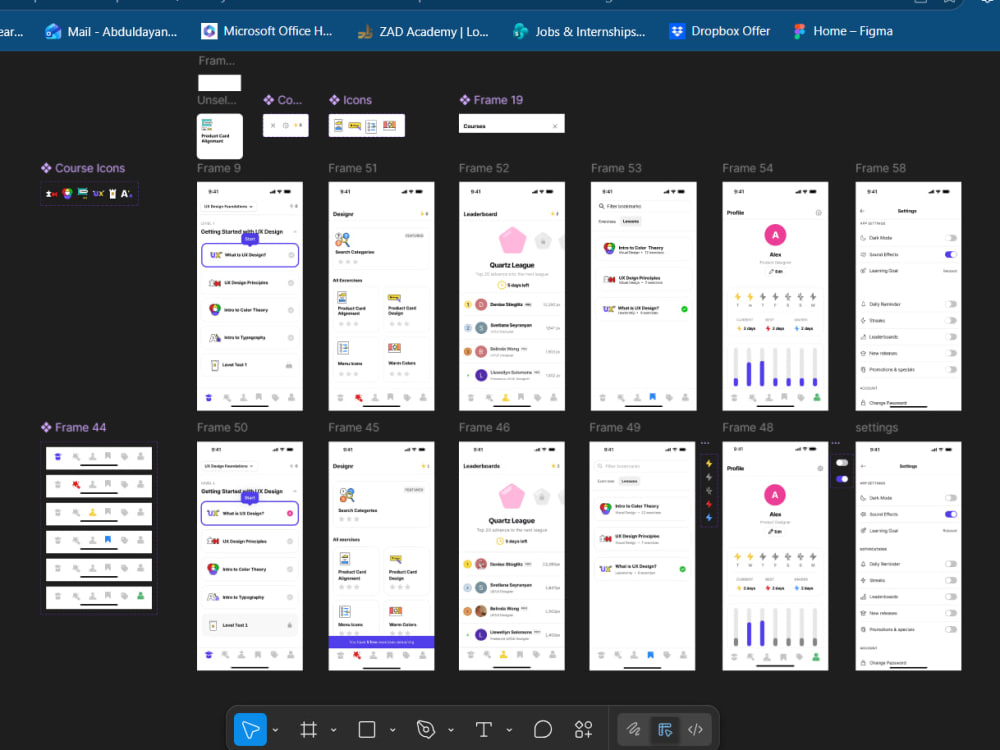Click the search magnifier icon in Frame 53's filter bar
This screenshot has width=1000, height=750.
601,206
